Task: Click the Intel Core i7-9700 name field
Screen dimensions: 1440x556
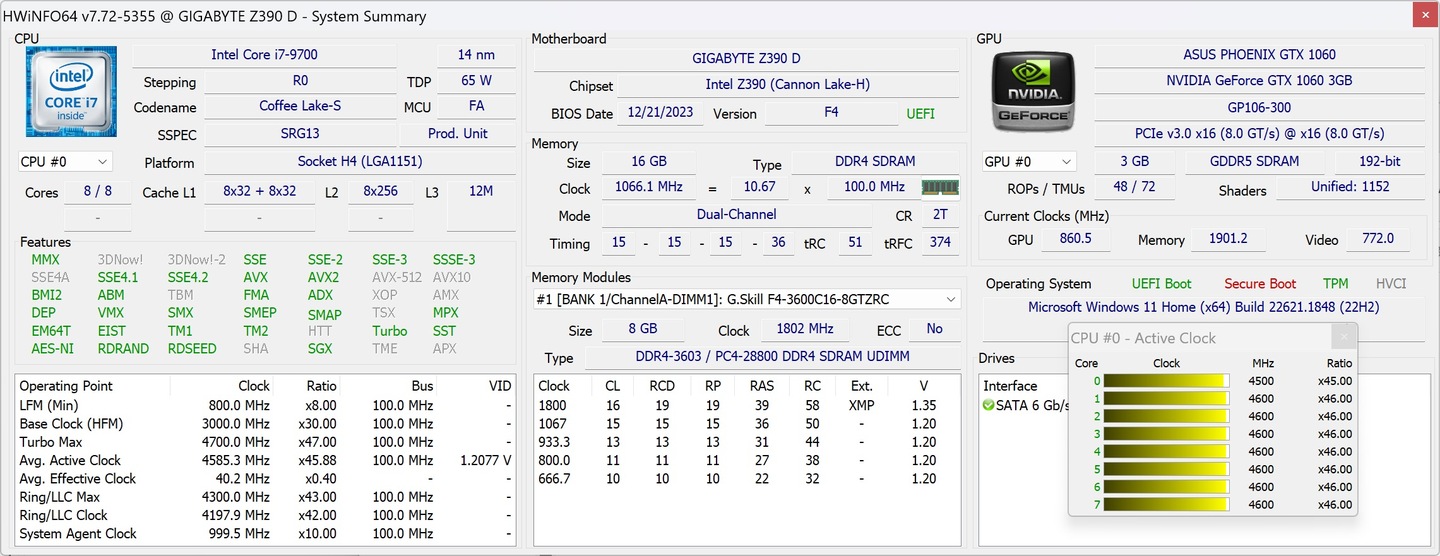Action: 264,55
